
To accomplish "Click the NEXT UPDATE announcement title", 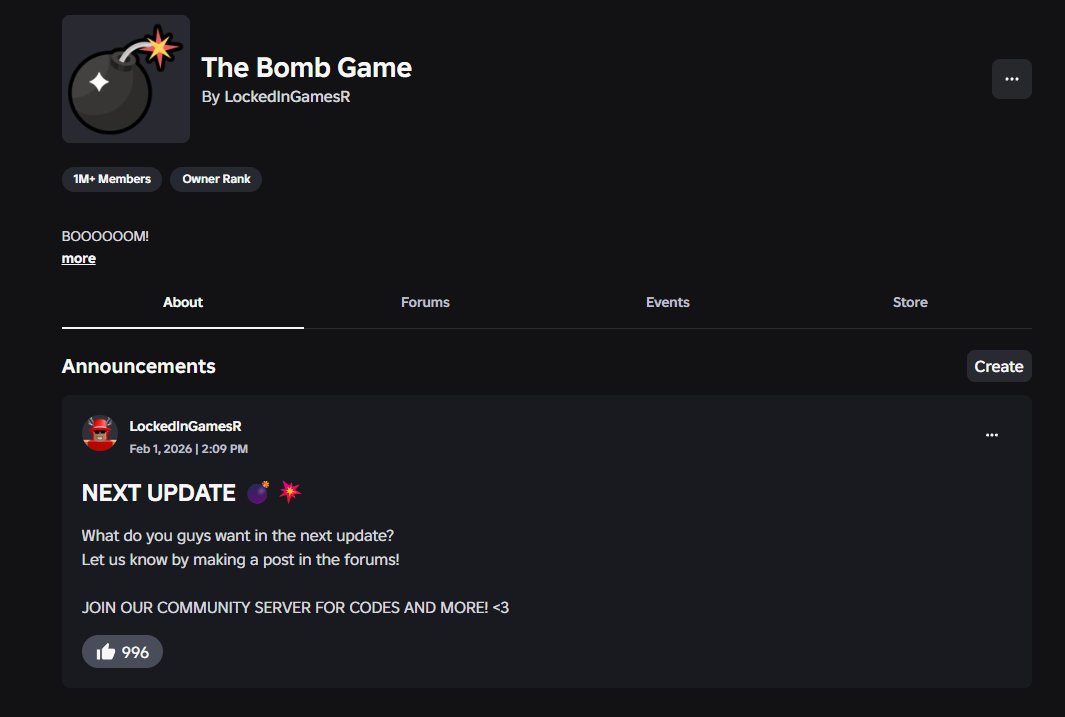I will coord(192,492).
